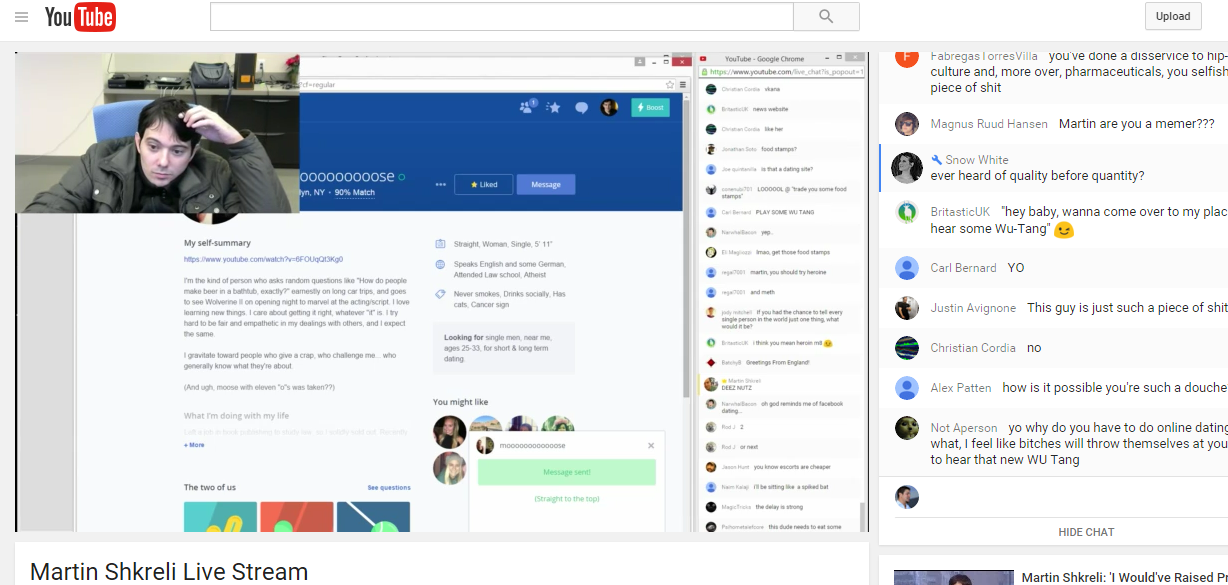Viewport: 1228px width, 585px height.
Task: Click Magnus Ruud Hansen's chat avatar
Action: coord(907,124)
